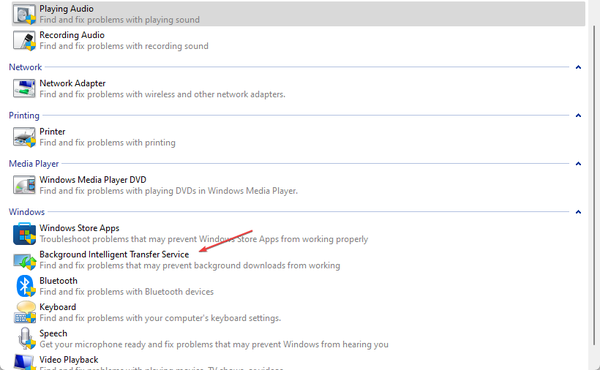The width and height of the screenshot is (600, 370).
Task: Collapse the Windows section chevron
Action: pos(578,212)
